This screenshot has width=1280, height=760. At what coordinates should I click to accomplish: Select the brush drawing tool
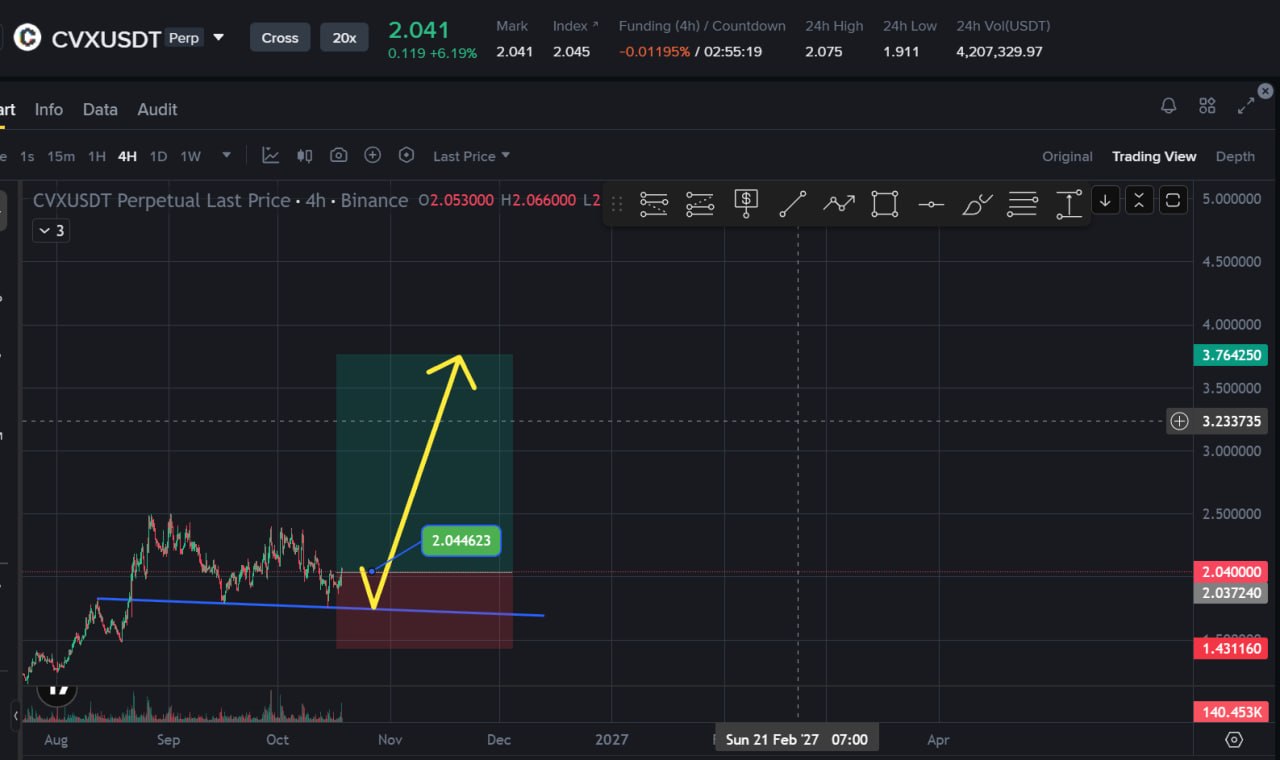[x=977, y=203]
